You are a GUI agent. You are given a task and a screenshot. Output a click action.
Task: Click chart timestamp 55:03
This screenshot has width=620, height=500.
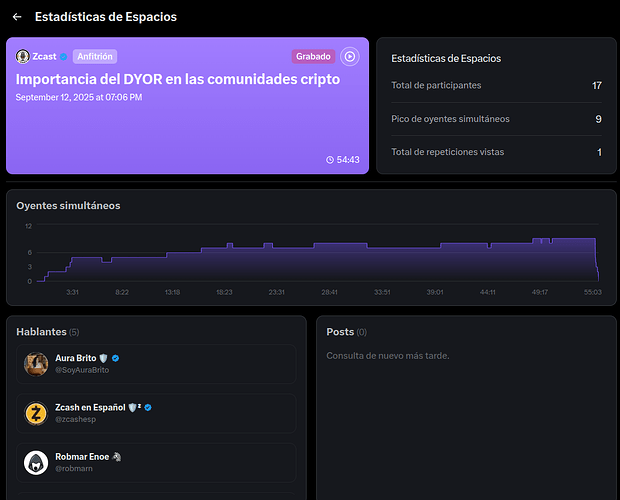593,292
